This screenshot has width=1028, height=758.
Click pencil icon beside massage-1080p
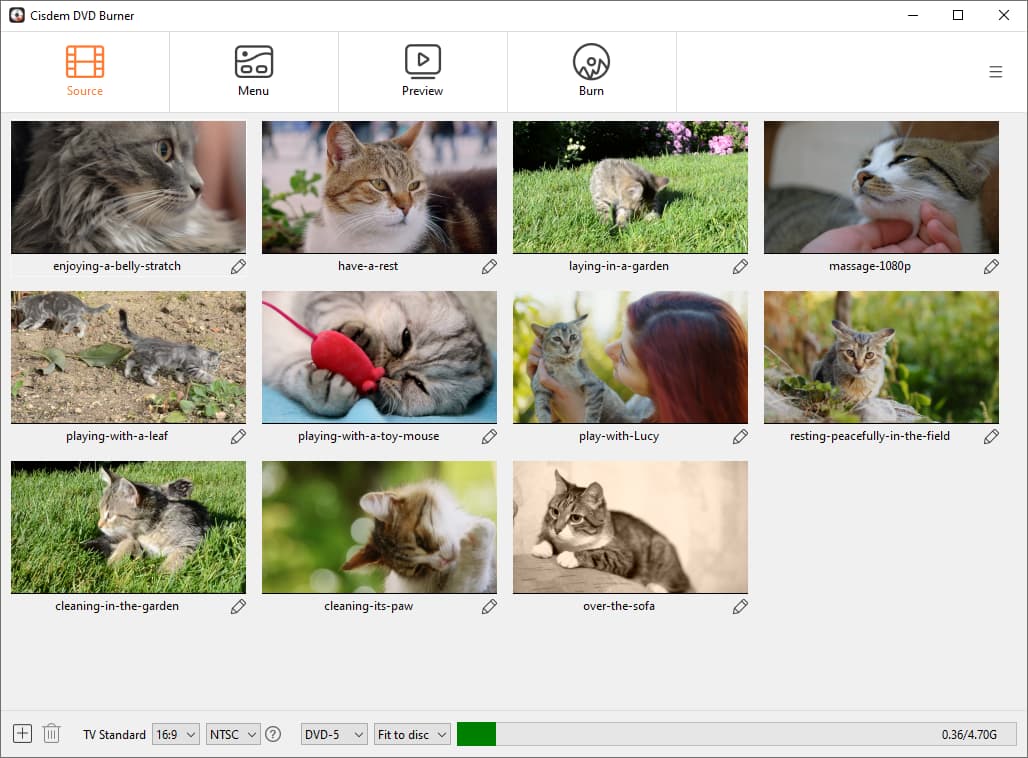(991, 267)
